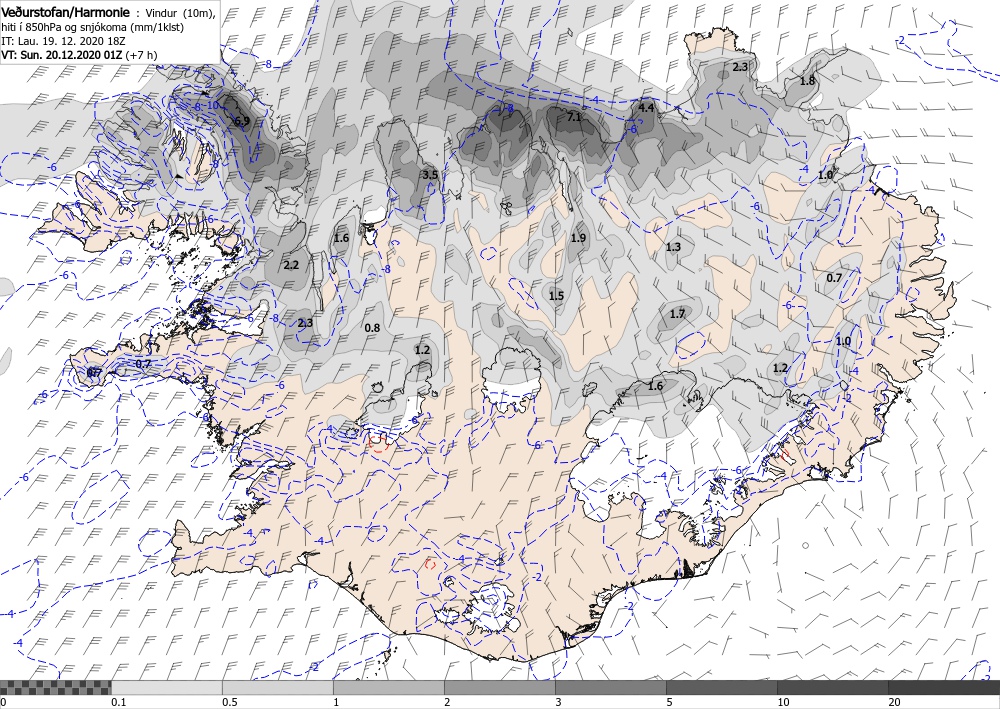Click the 0.1–0.5 legend color band

166,687
